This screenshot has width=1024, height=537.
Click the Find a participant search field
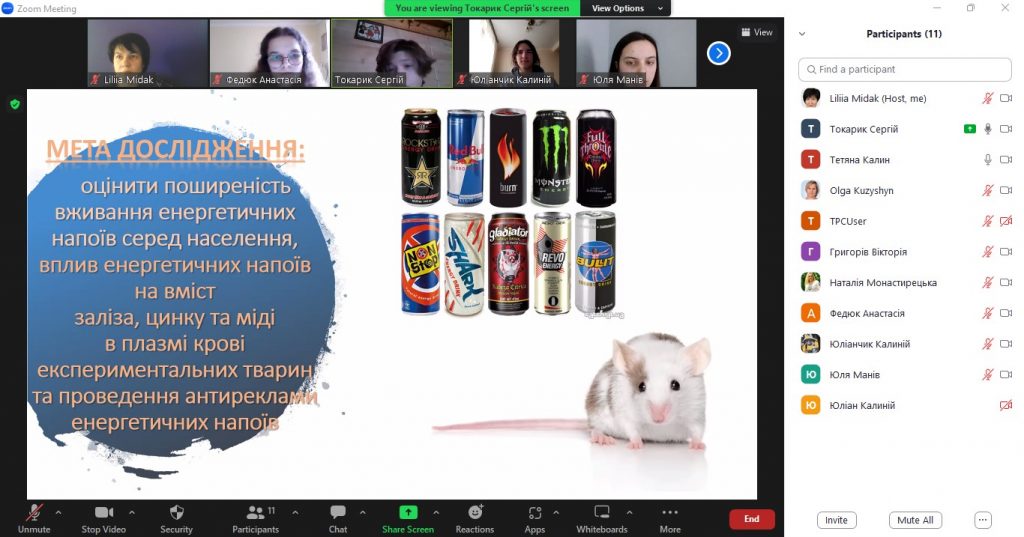[x=904, y=70]
